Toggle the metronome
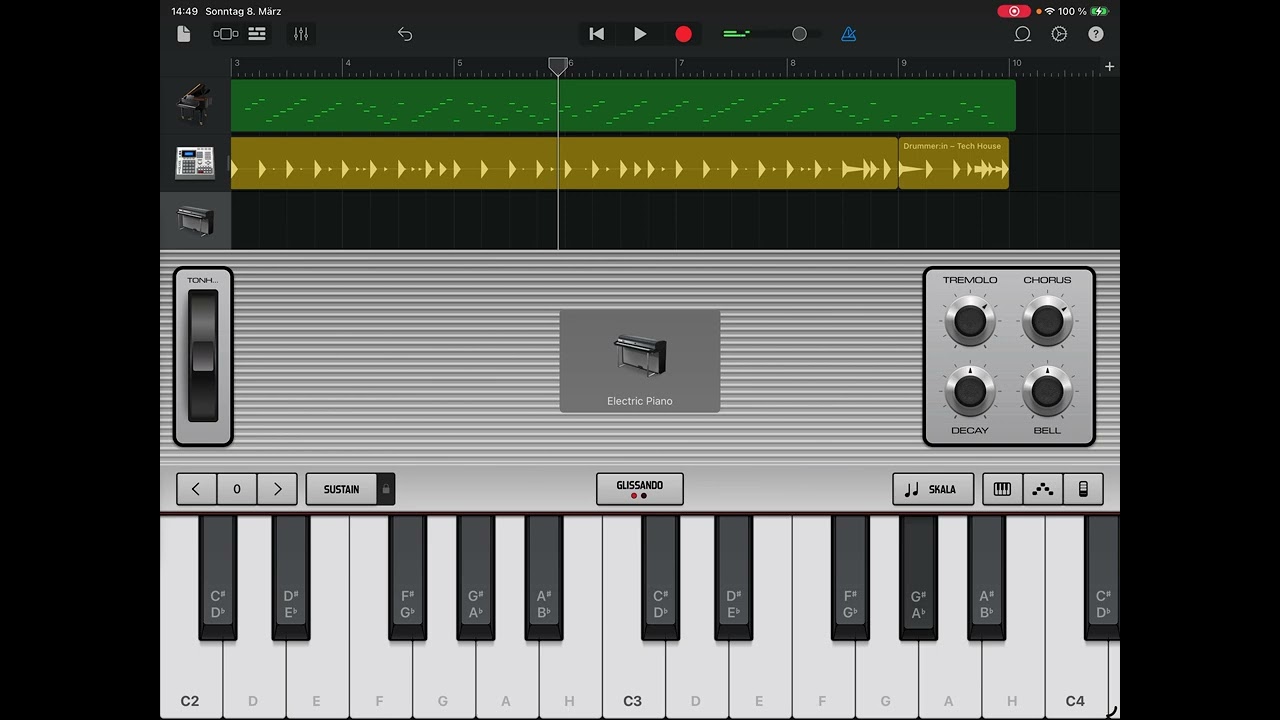1280x720 pixels. click(x=849, y=34)
